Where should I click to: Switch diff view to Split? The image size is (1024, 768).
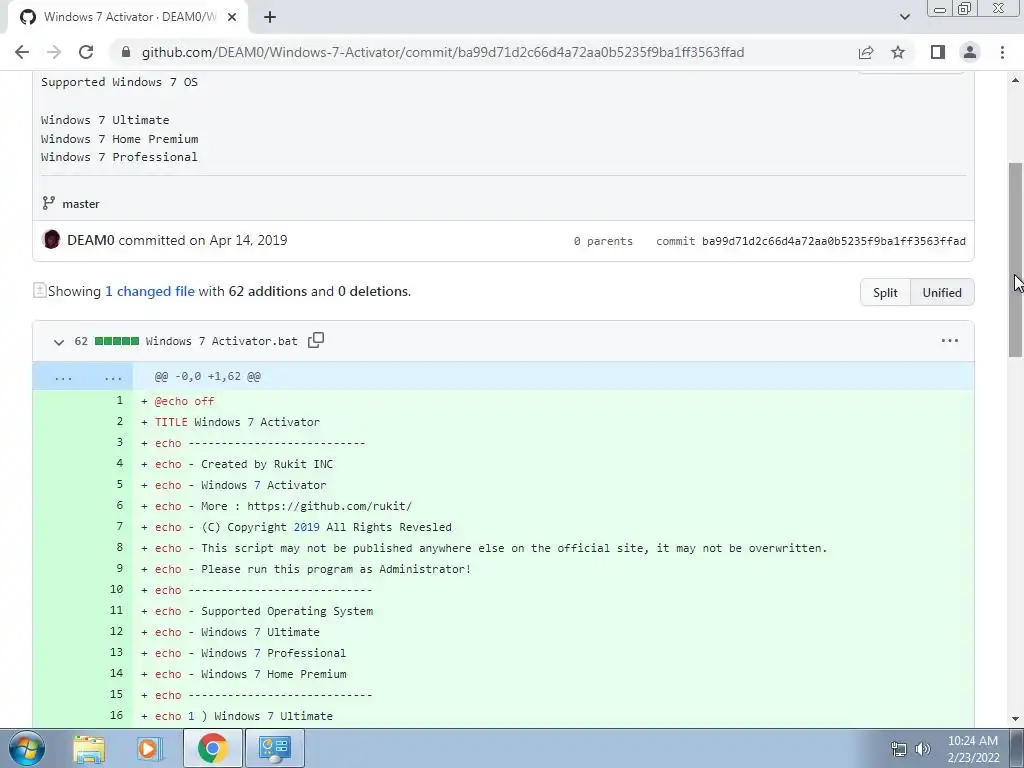[885, 293]
